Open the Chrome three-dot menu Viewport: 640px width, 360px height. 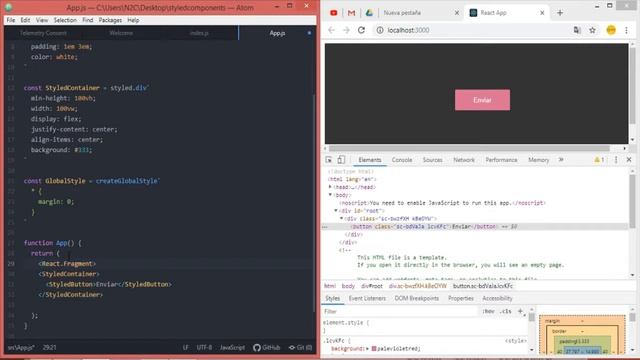point(626,30)
